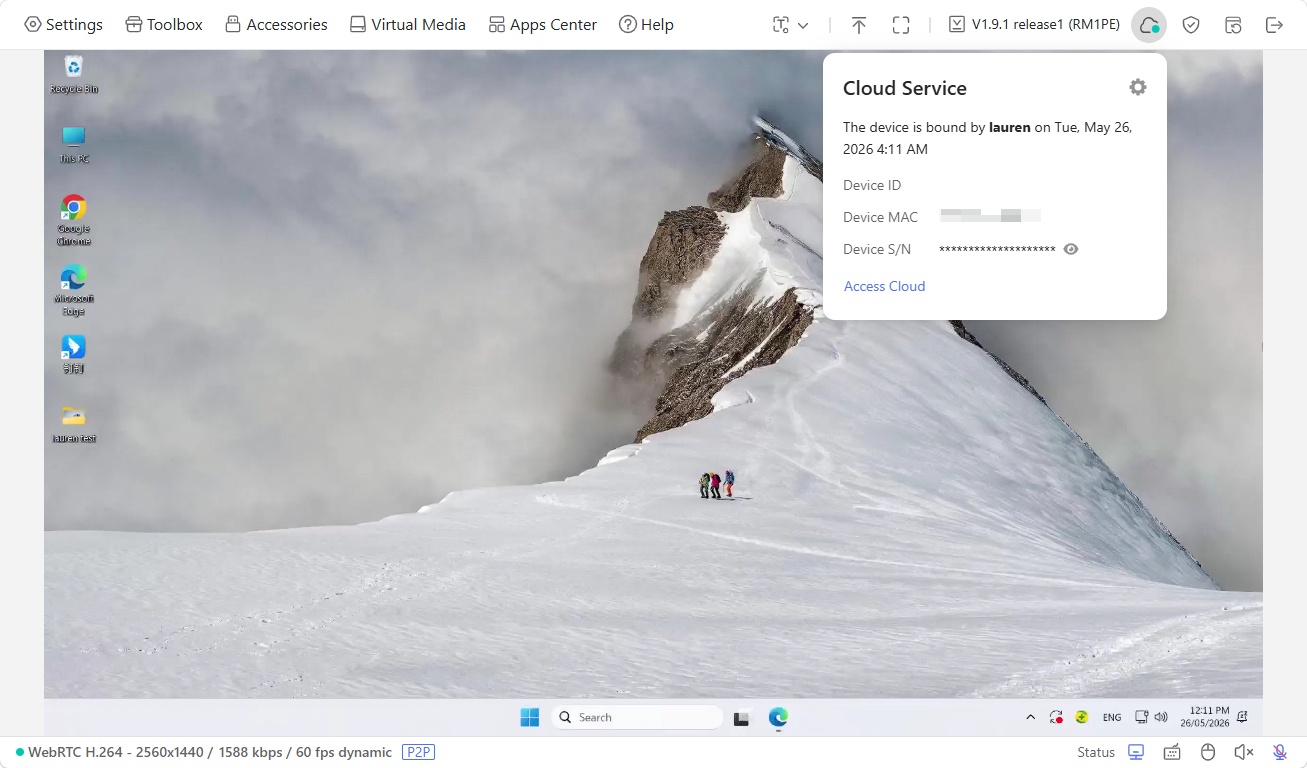Open Edge from the taskbar
Viewport: 1307px width, 768px height.
[778, 717]
